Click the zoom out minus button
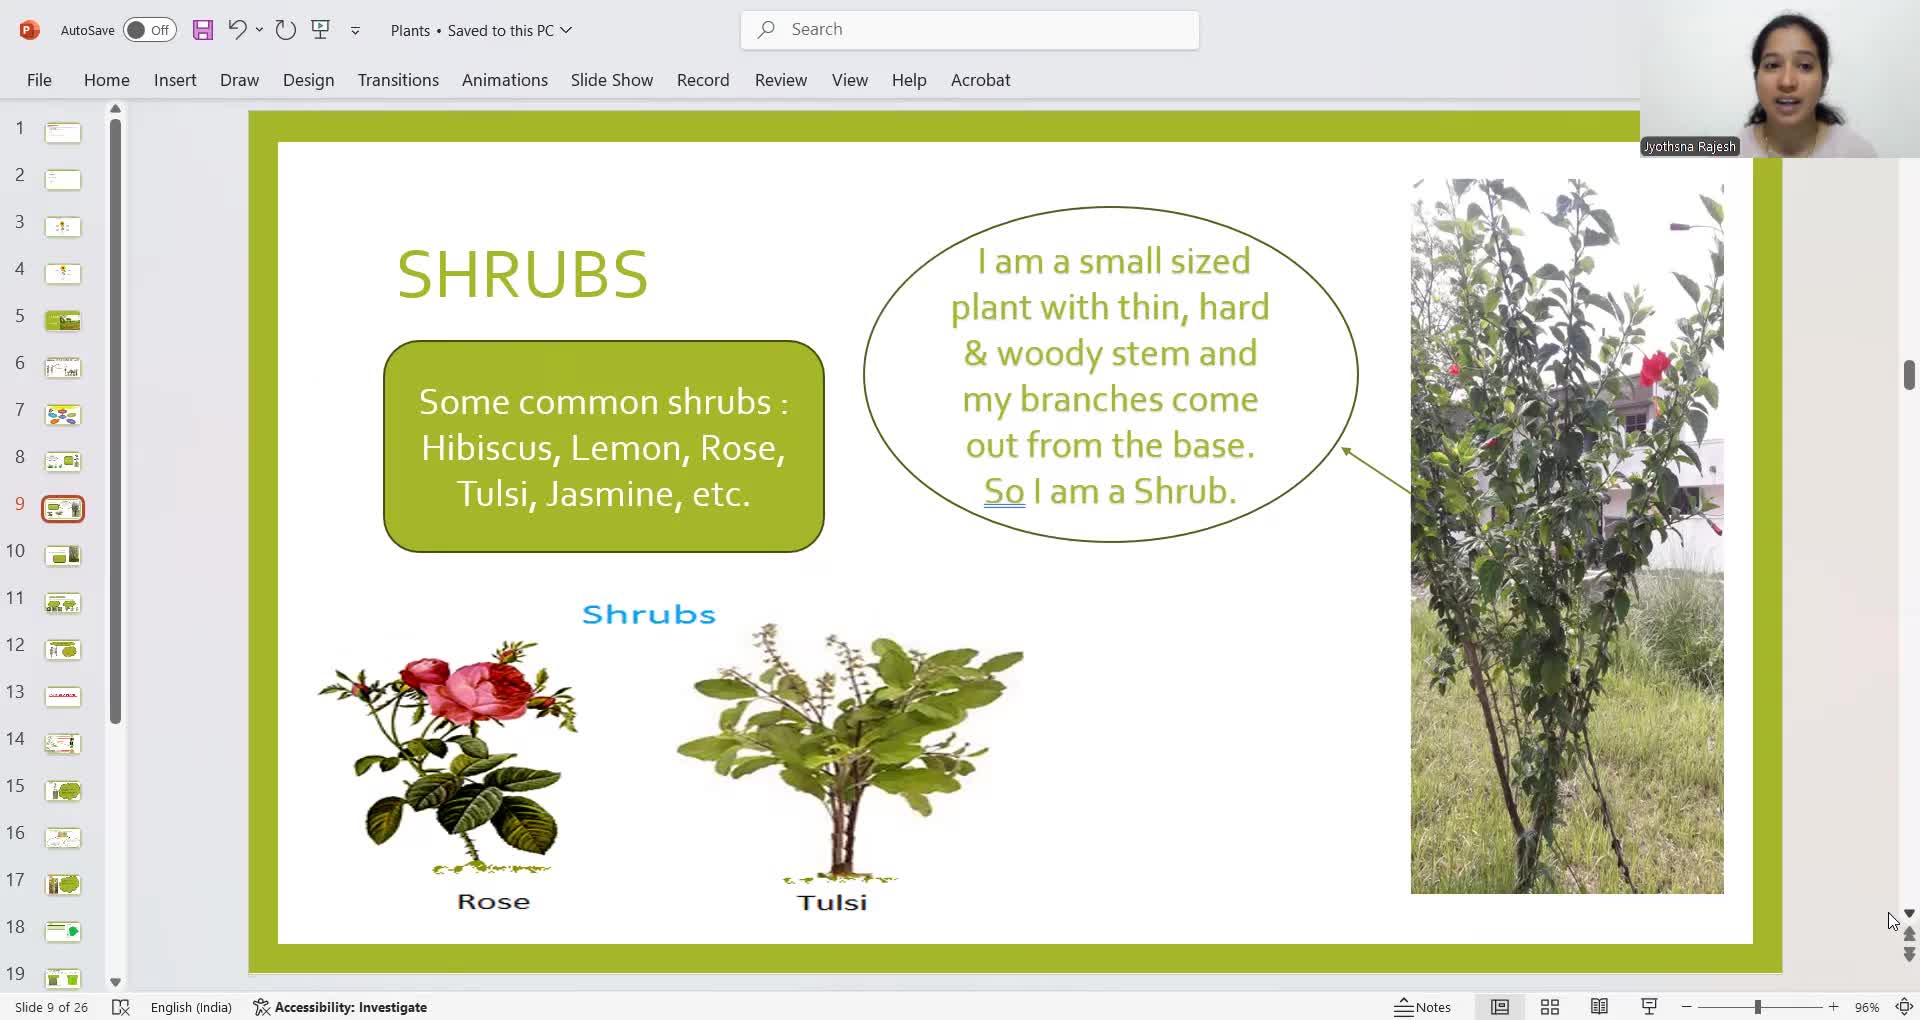The height and width of the screenshot is (1020, 1920). tap(1687, 1007)
